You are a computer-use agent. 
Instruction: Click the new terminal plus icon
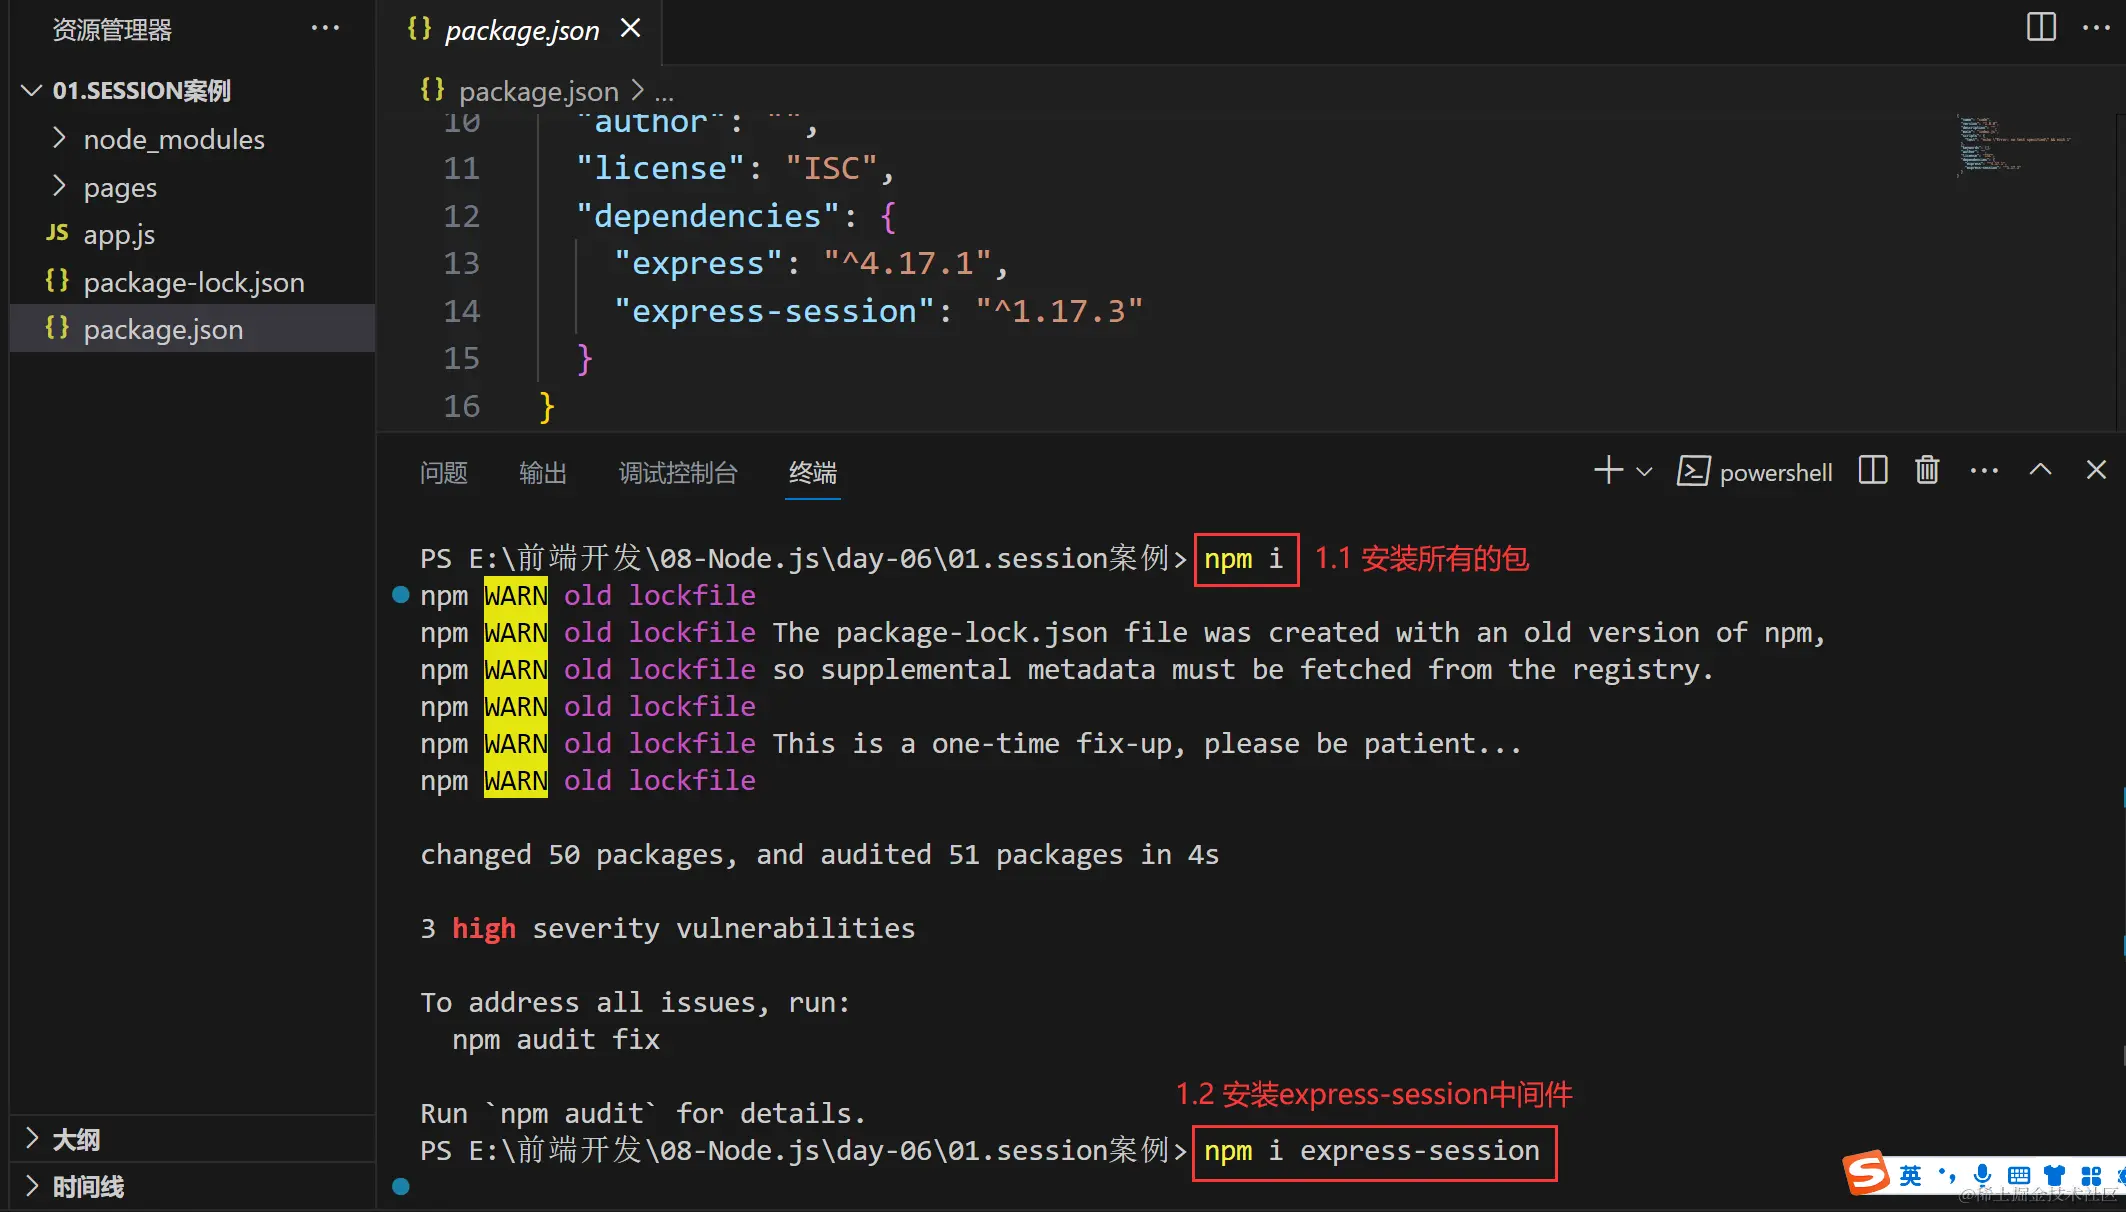[x=1607, y=471]
